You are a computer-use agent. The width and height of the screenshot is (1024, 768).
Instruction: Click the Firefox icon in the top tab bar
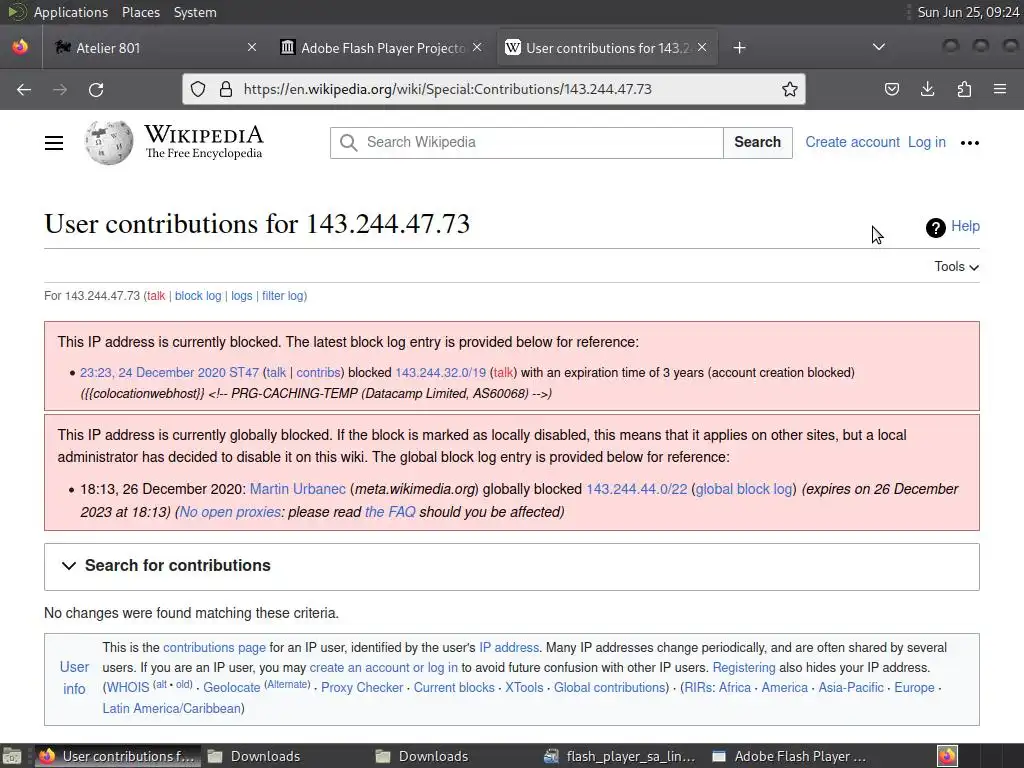click(x=20, y=47)
